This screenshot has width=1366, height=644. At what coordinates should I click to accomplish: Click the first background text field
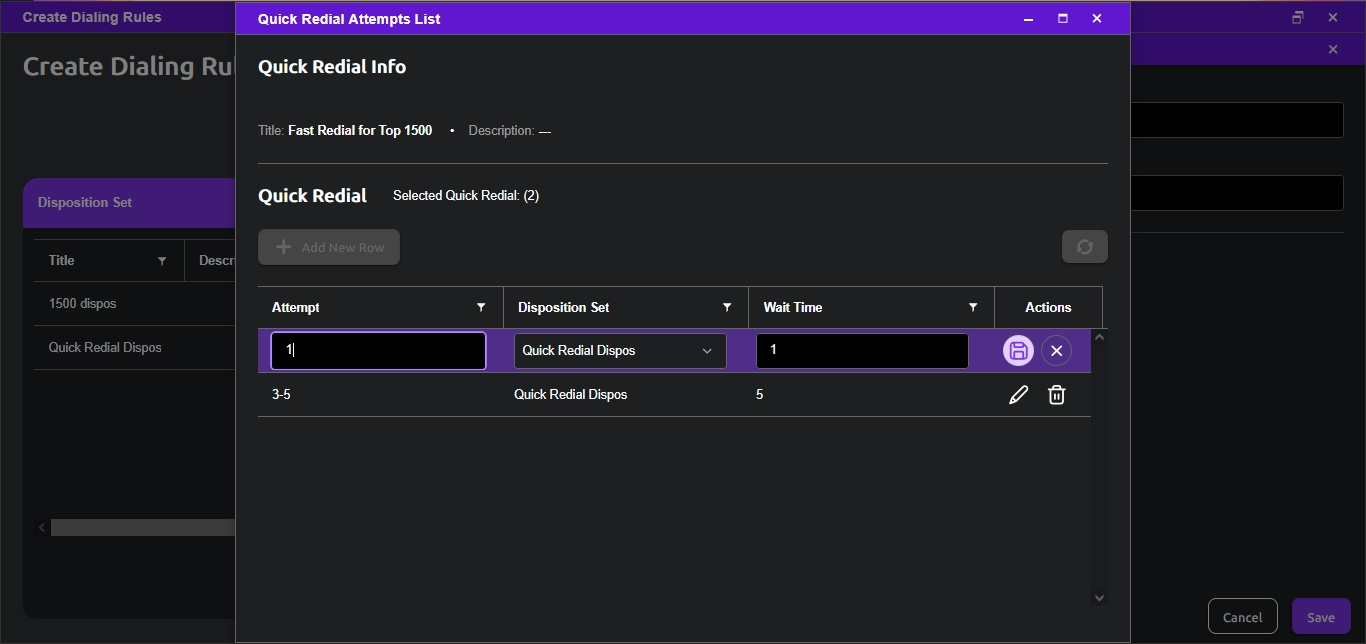(1237, 120)
